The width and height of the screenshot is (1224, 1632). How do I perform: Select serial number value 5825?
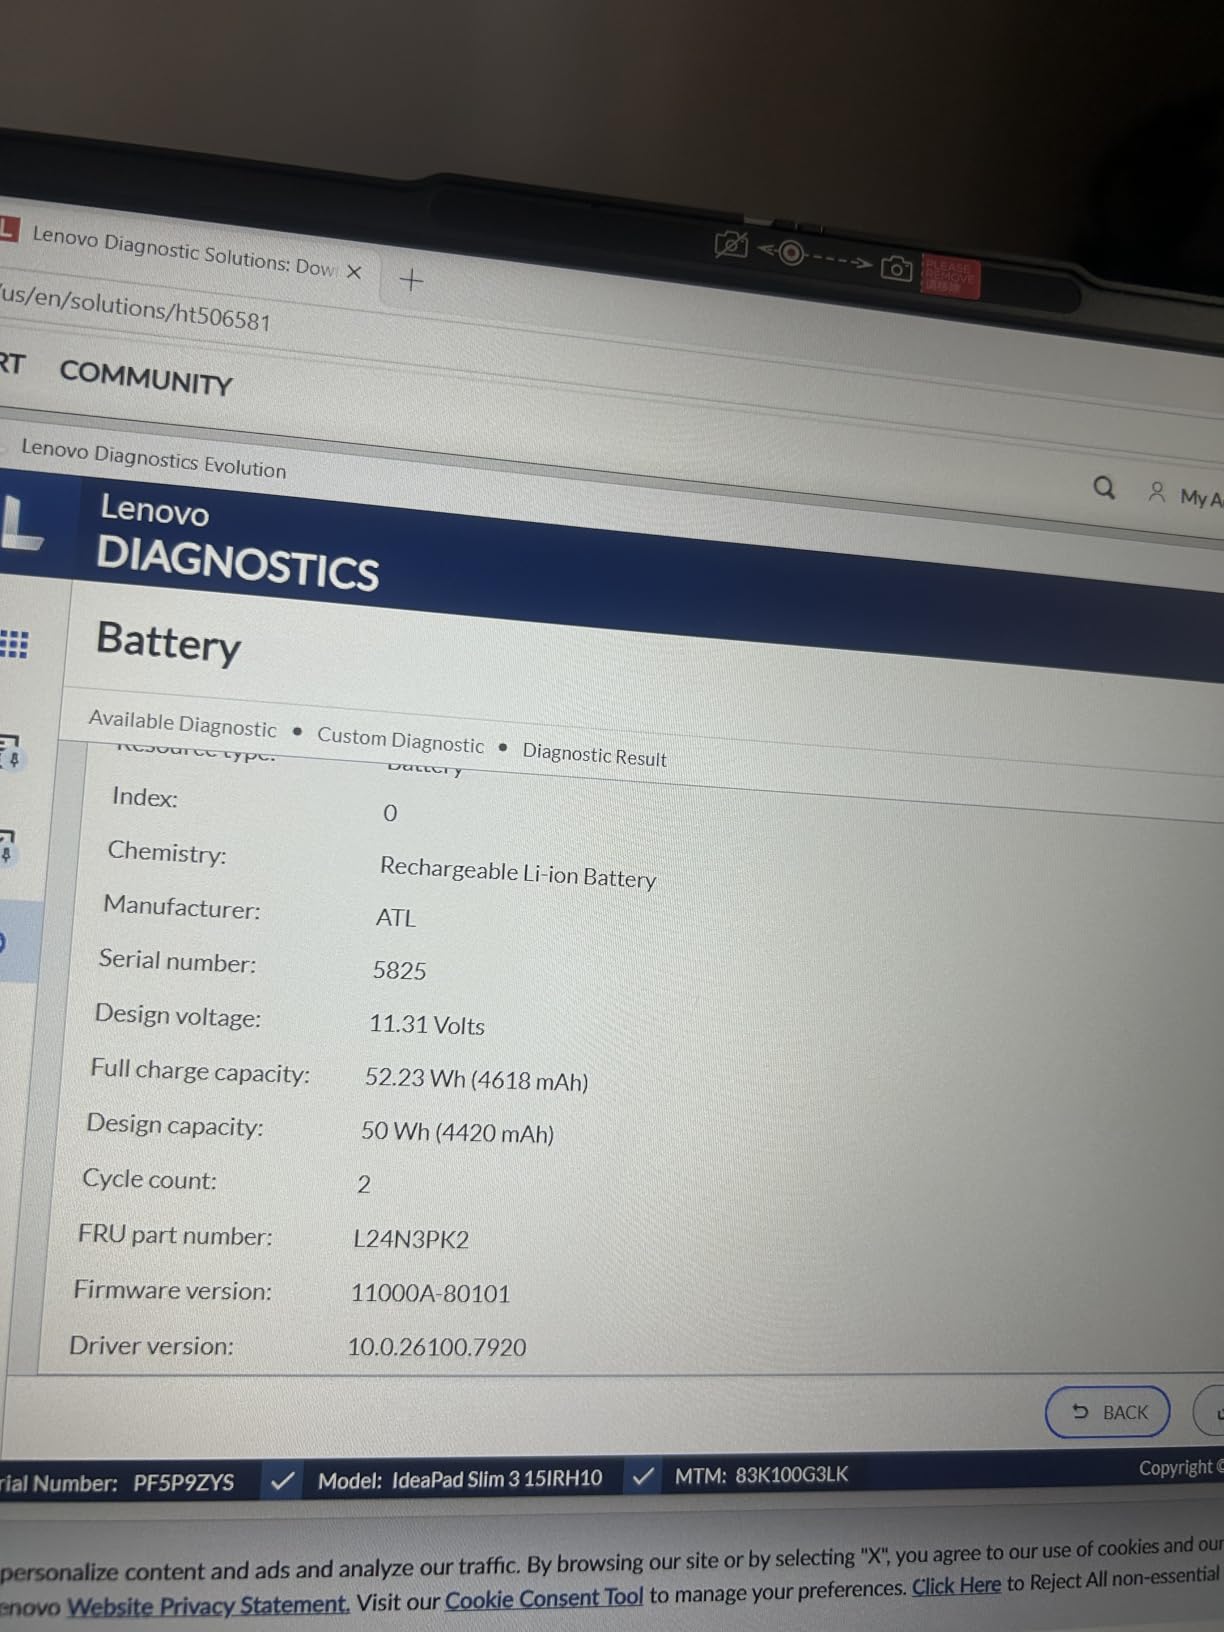pos(399,970)
